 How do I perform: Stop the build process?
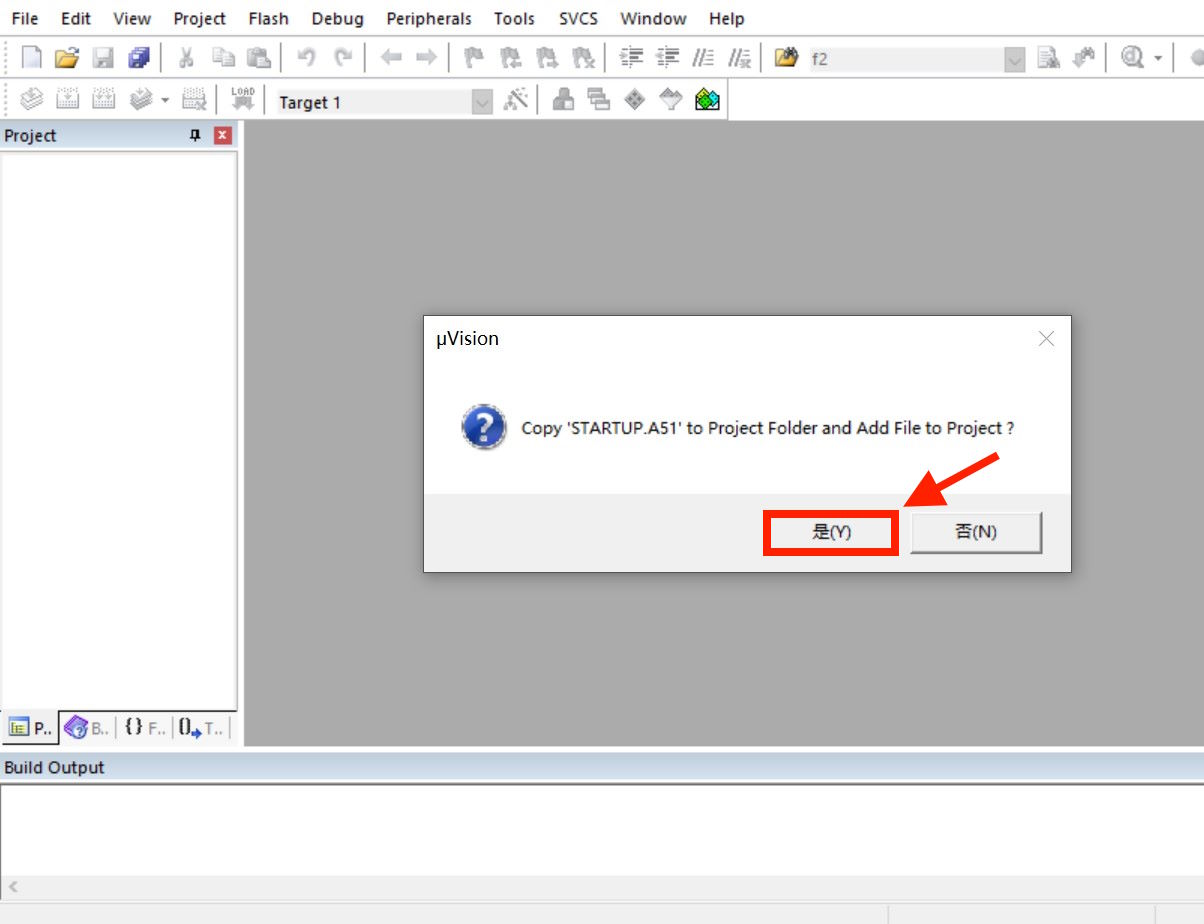click(x=194, y=100)
